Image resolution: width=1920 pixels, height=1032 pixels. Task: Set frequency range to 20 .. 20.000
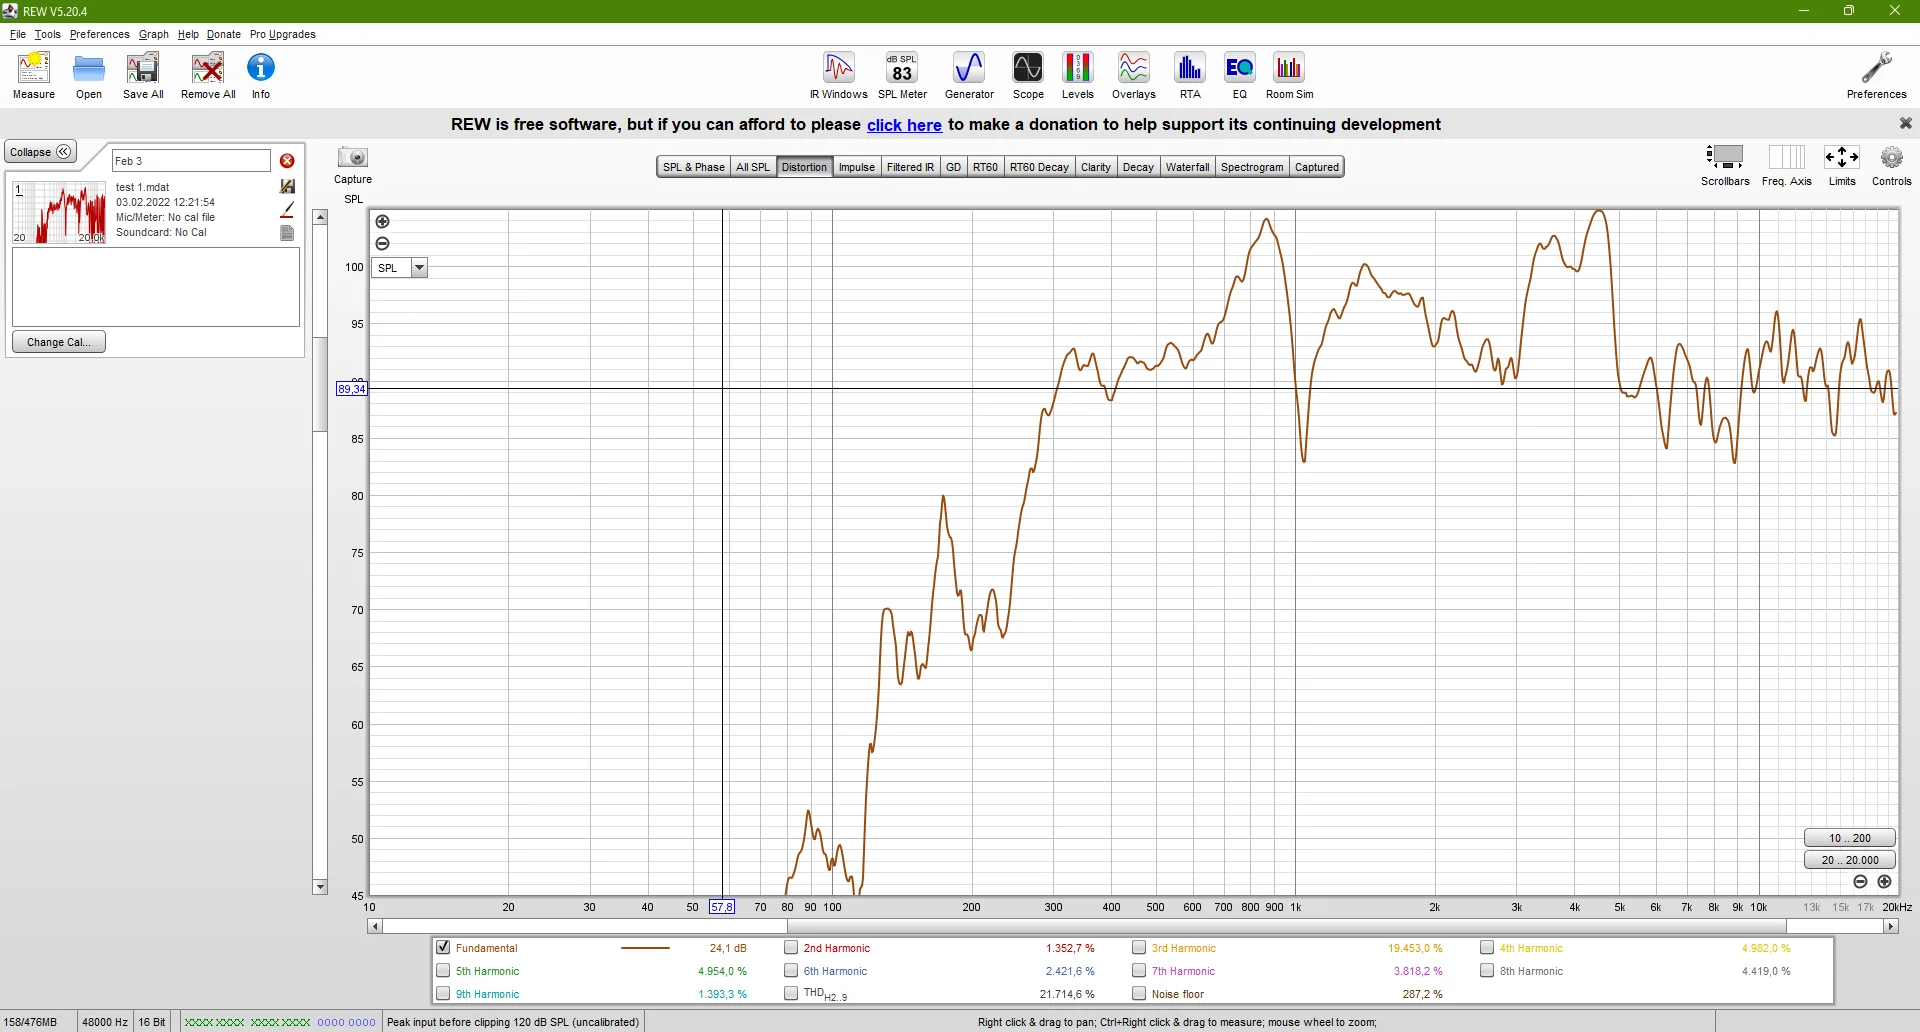(1849, 860)
